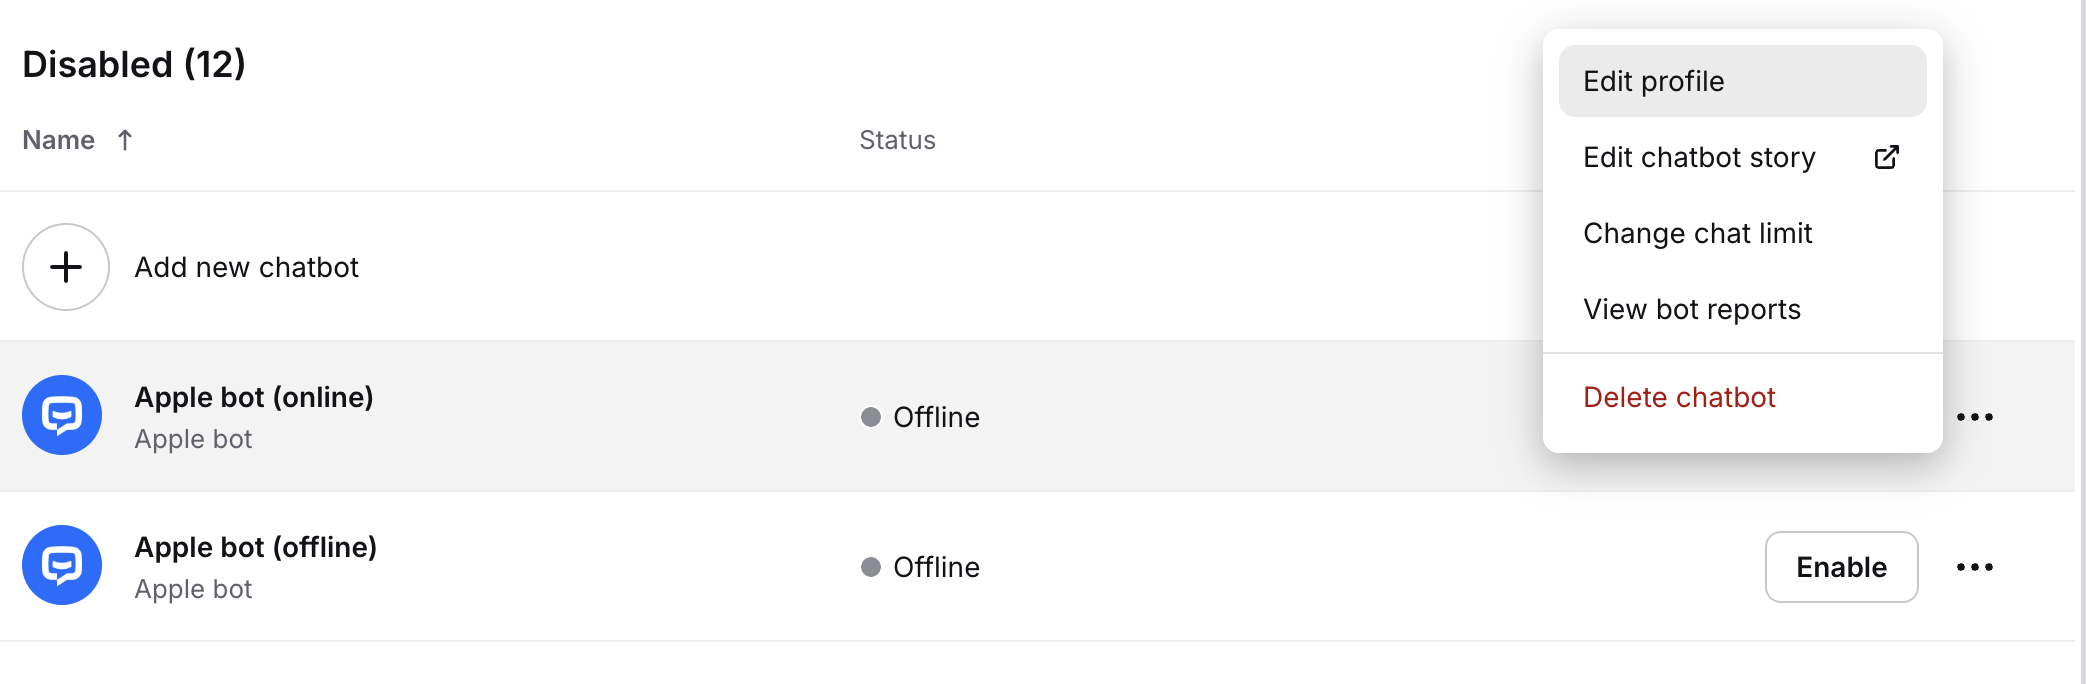2086x684 pixels.
Task: Open the three-dot menu for Apple bot (offline)
Action: tap(1974, 567)
